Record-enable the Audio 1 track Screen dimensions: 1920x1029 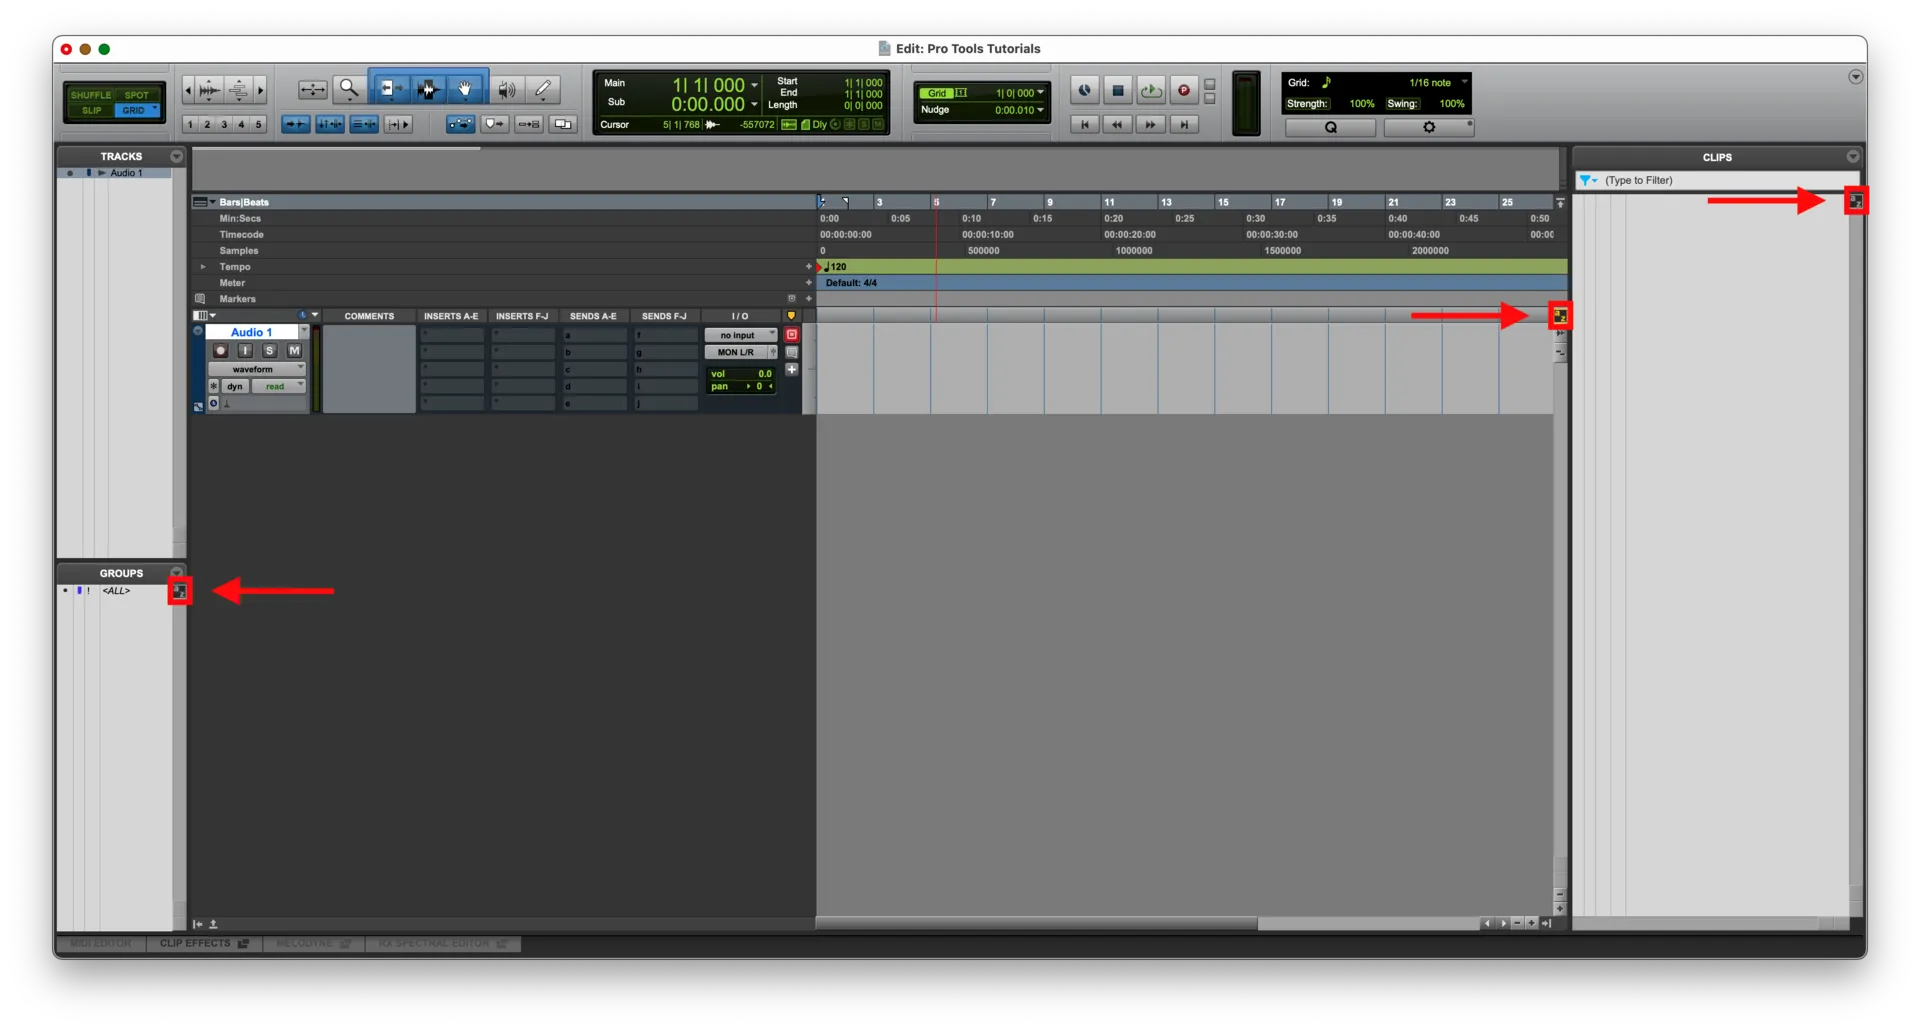coord(220,350)
